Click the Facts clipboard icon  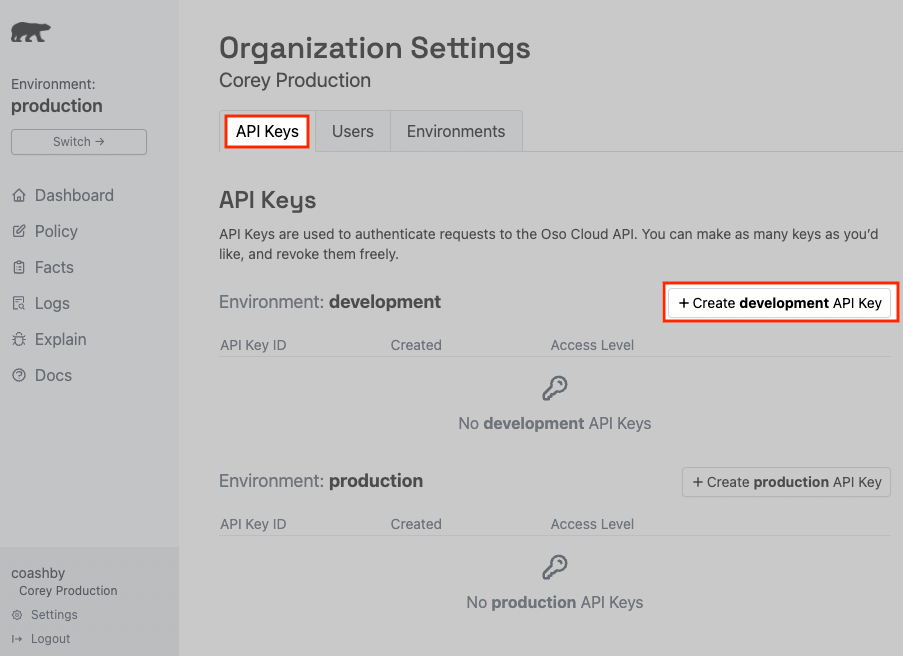click(18, 268)
